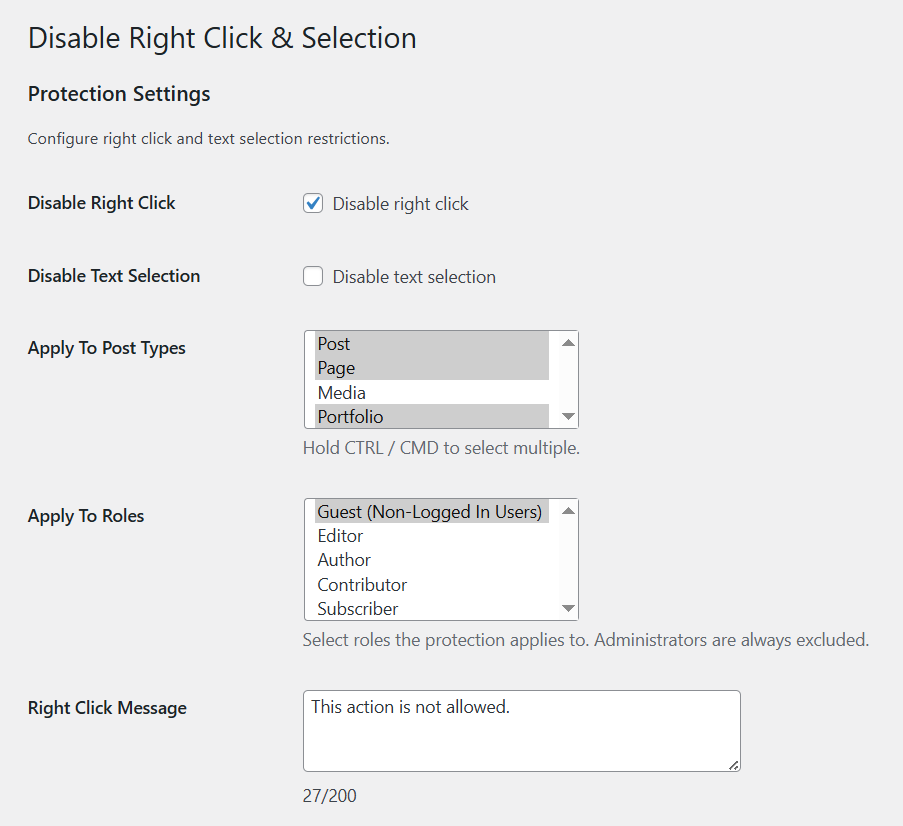Image resolution: width=903 pixels, height=826 pixels.
Task: Click up arrow of roles list scrollbar
Action: click(x=568, y=511)
